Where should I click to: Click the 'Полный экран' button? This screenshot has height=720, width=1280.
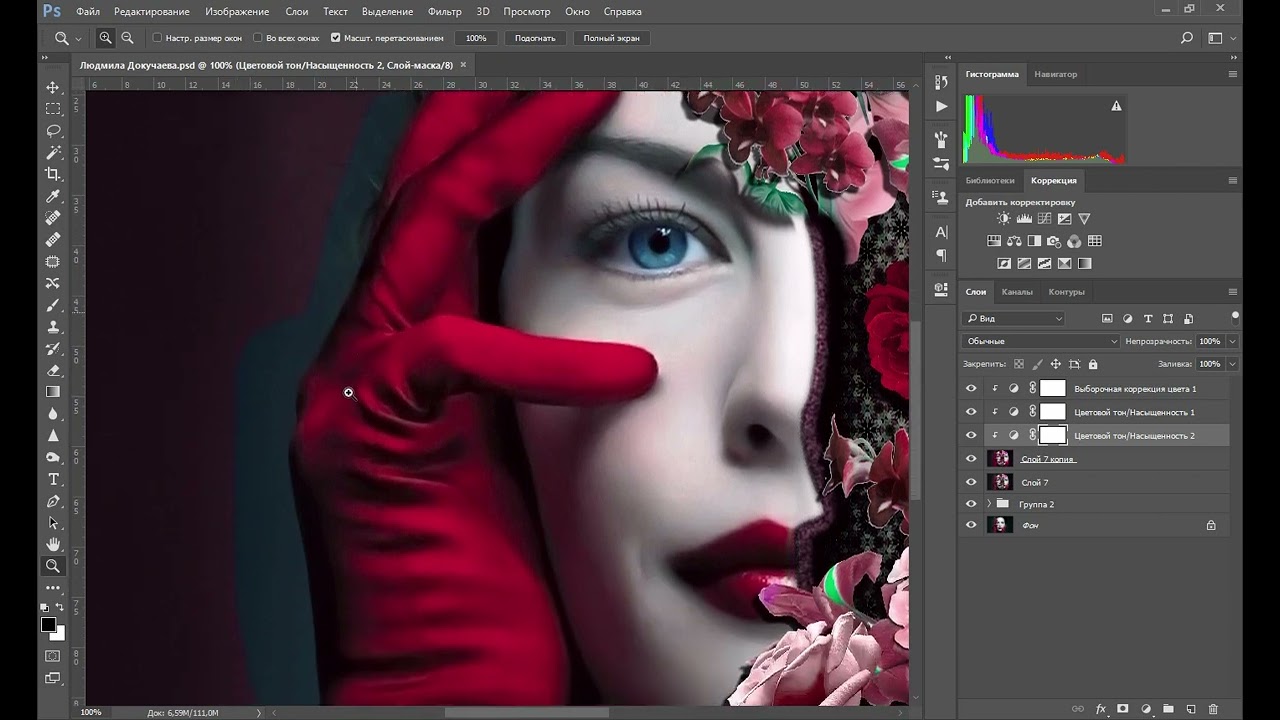[x=612, y=38]
